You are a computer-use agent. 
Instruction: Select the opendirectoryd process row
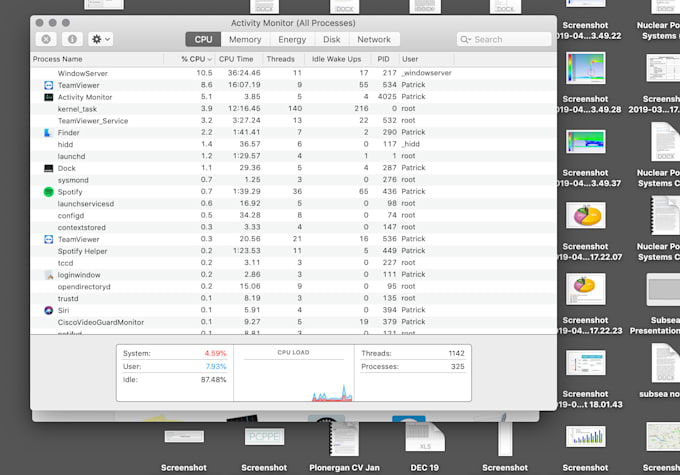[x=294, y=286]
